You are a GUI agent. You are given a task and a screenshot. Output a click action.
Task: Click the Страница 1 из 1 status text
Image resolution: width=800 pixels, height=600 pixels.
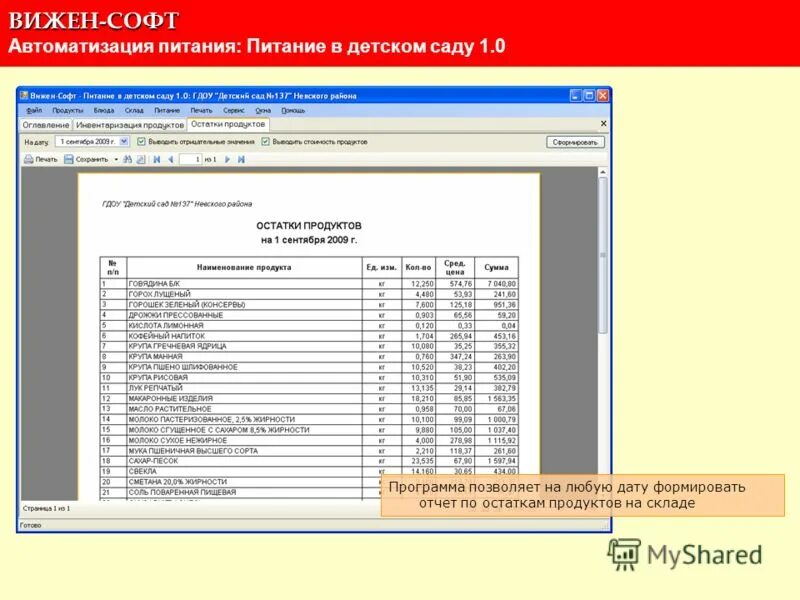46,509
